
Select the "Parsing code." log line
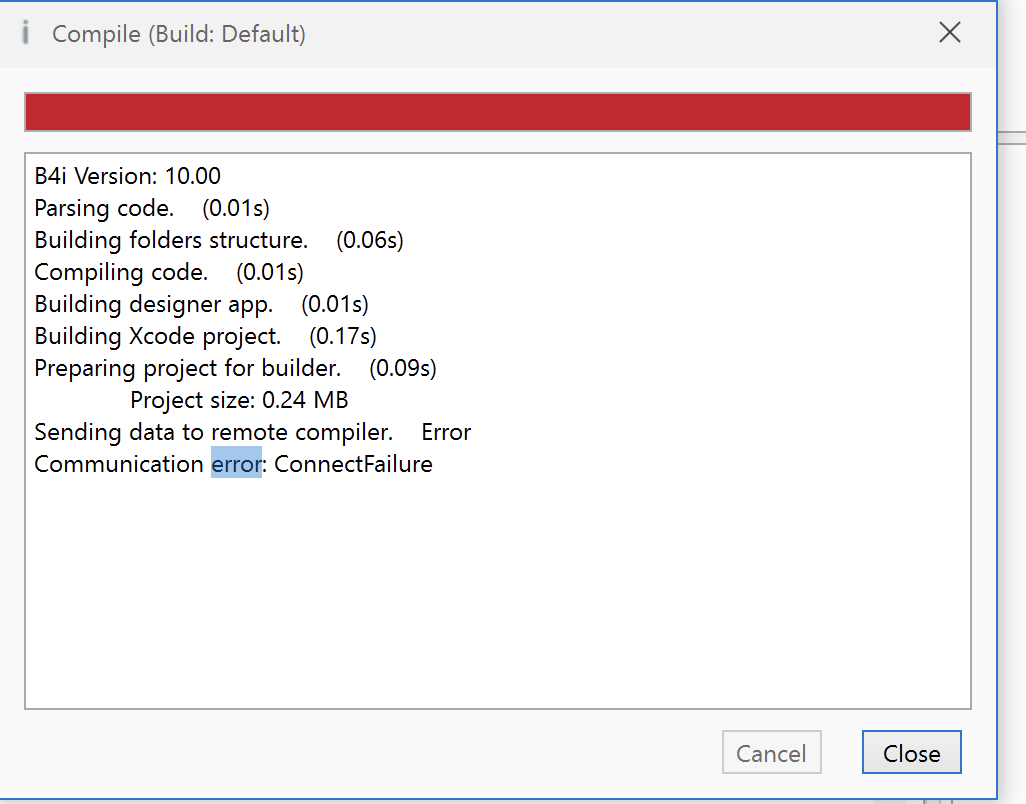coord(104,209)
